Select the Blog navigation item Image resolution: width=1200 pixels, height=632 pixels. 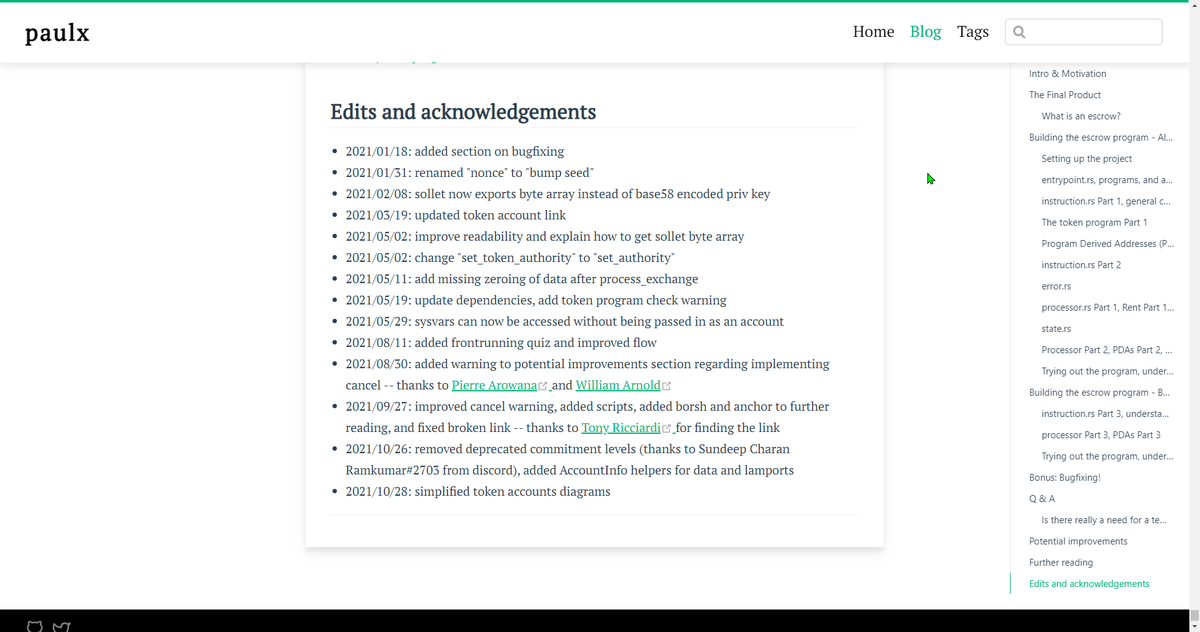click(925, 32)
